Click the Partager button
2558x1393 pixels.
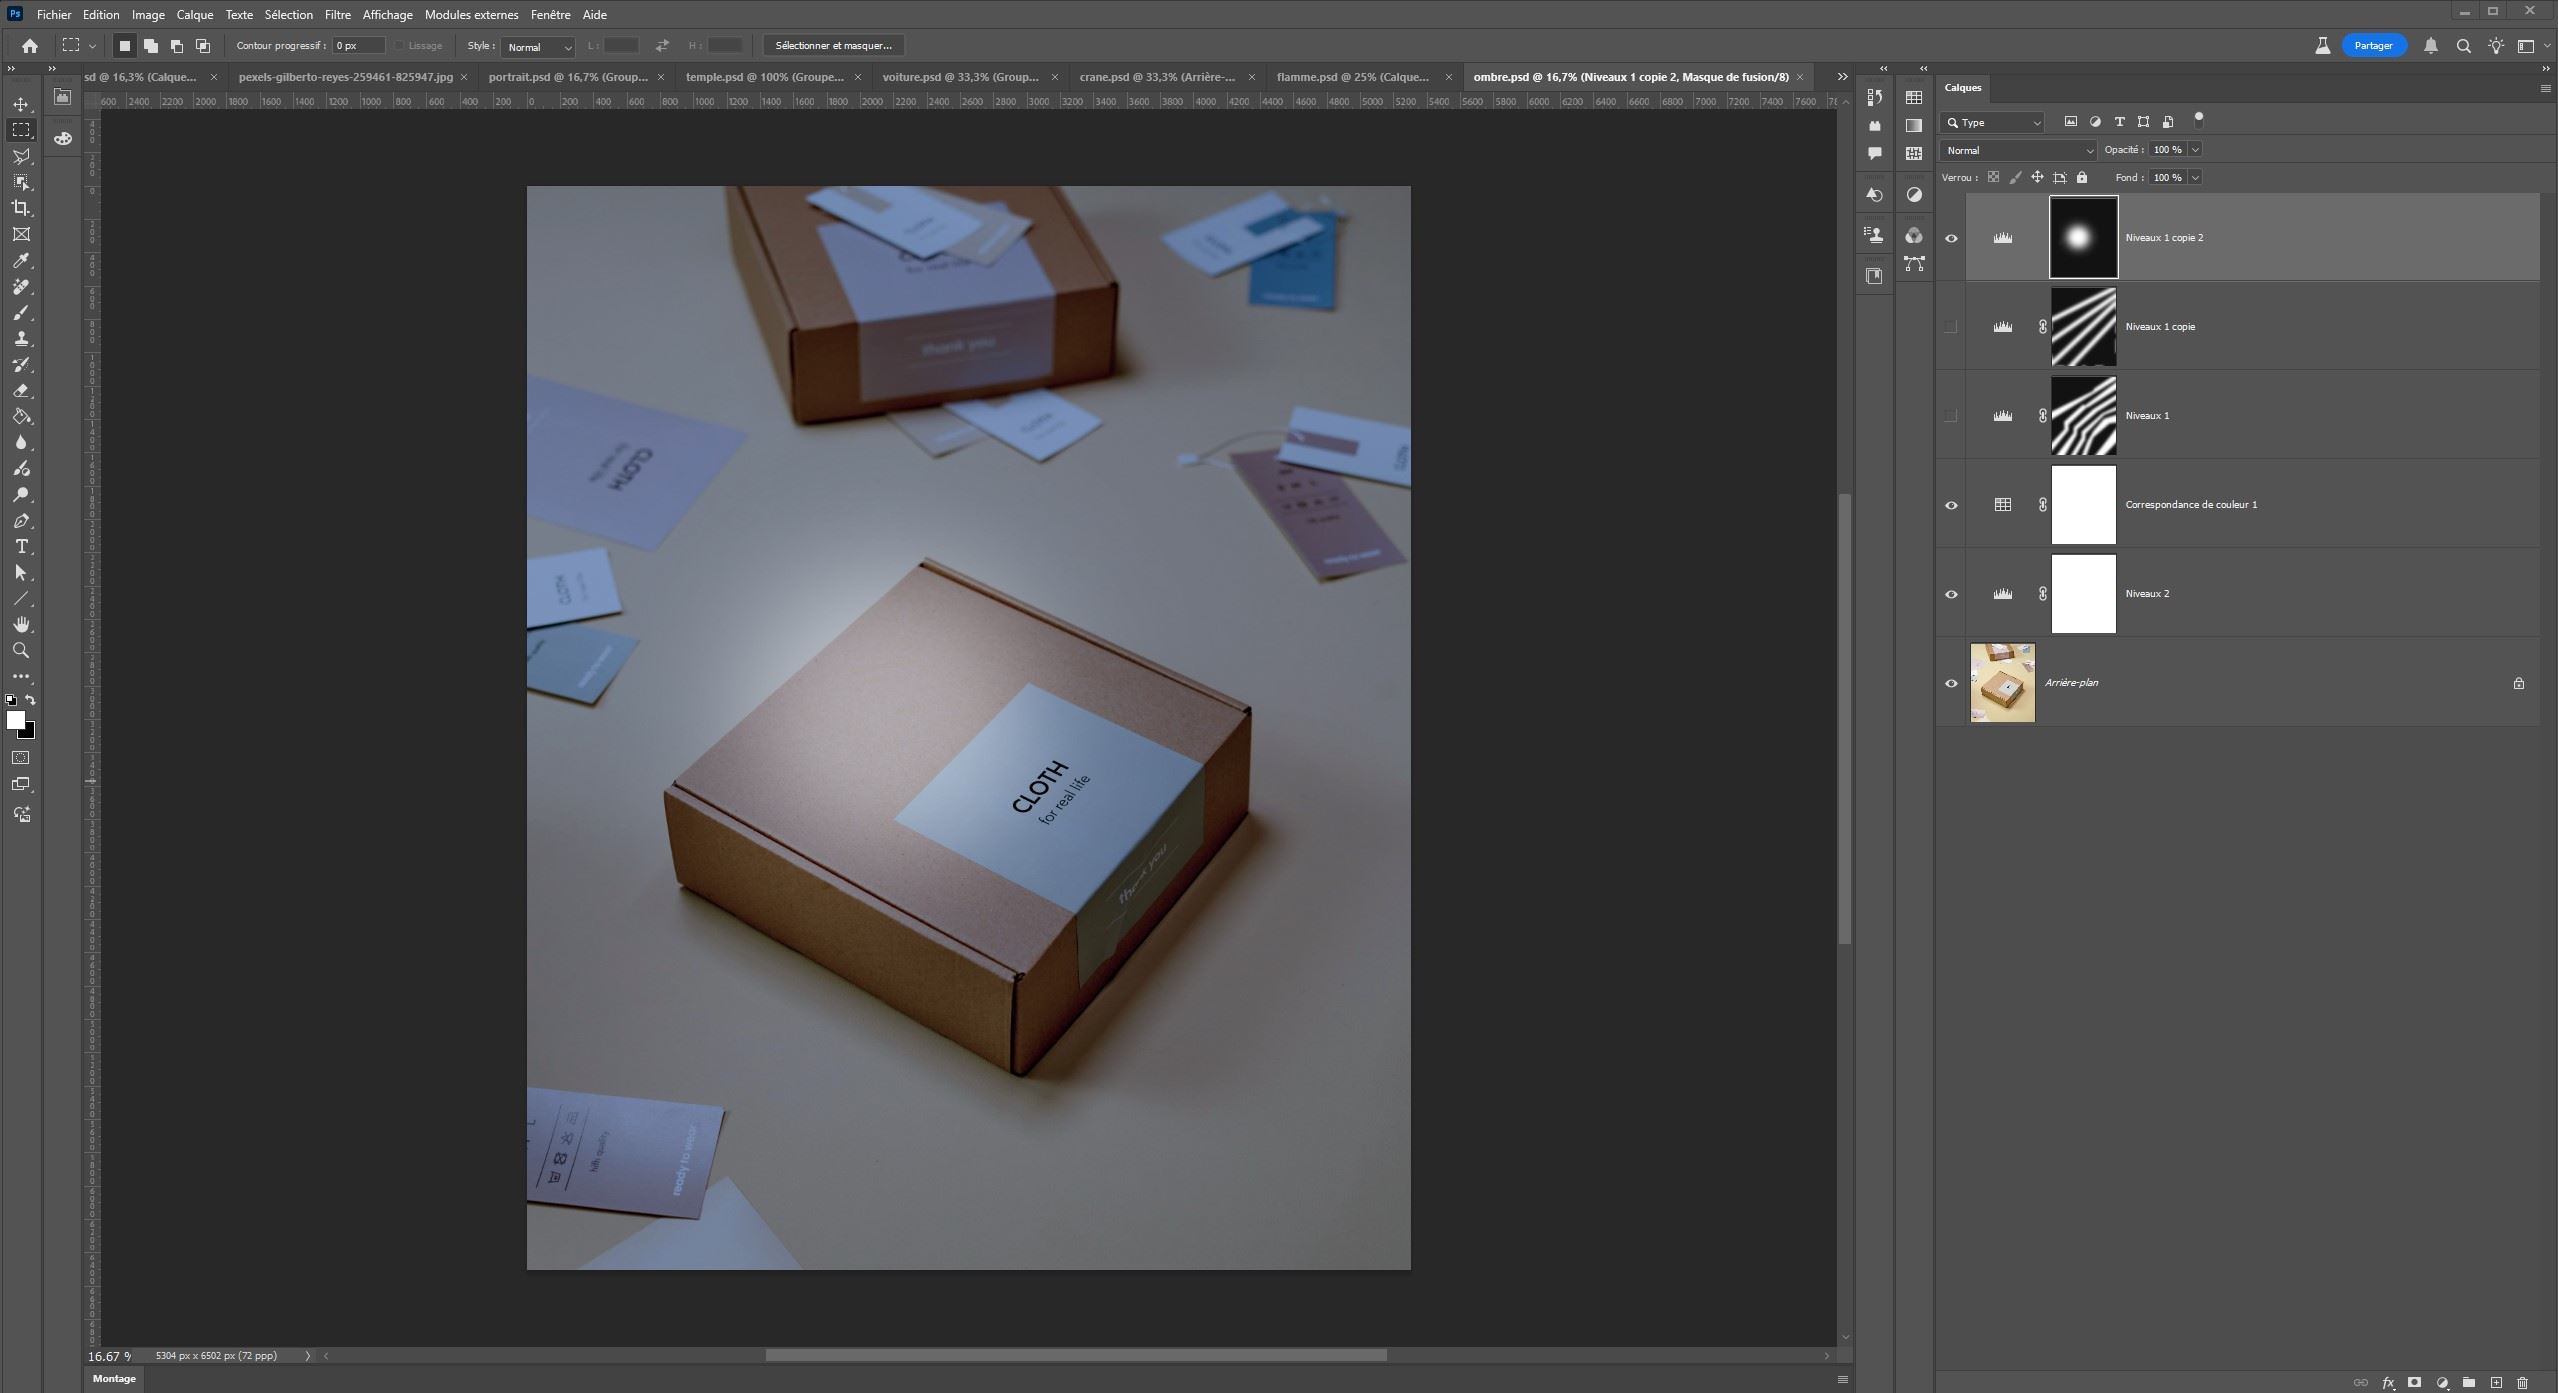tap(2373, 45)
